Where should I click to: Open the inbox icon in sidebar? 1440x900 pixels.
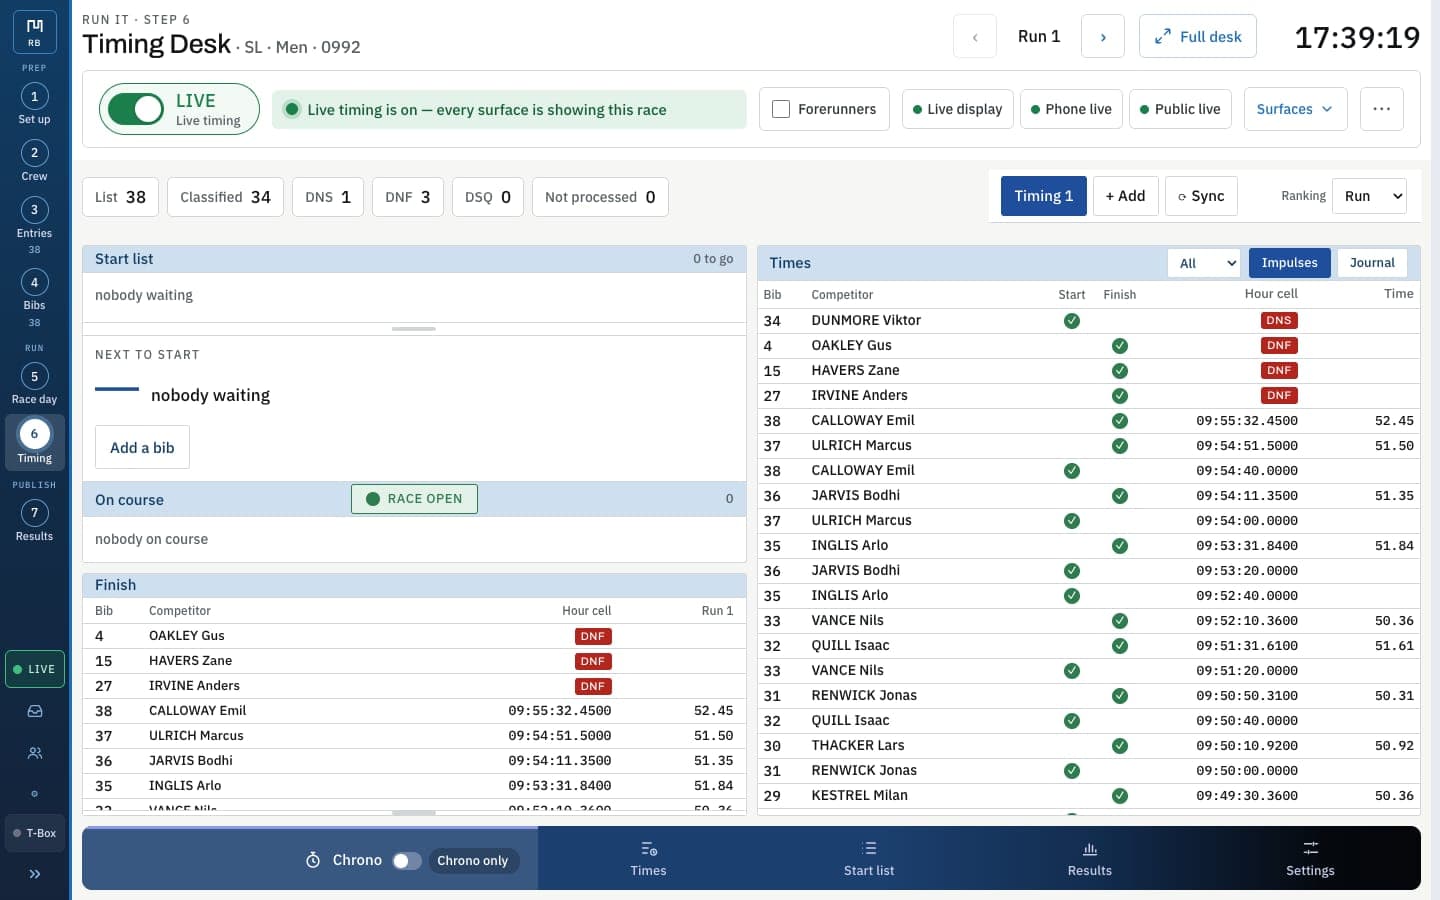(35, 711)
